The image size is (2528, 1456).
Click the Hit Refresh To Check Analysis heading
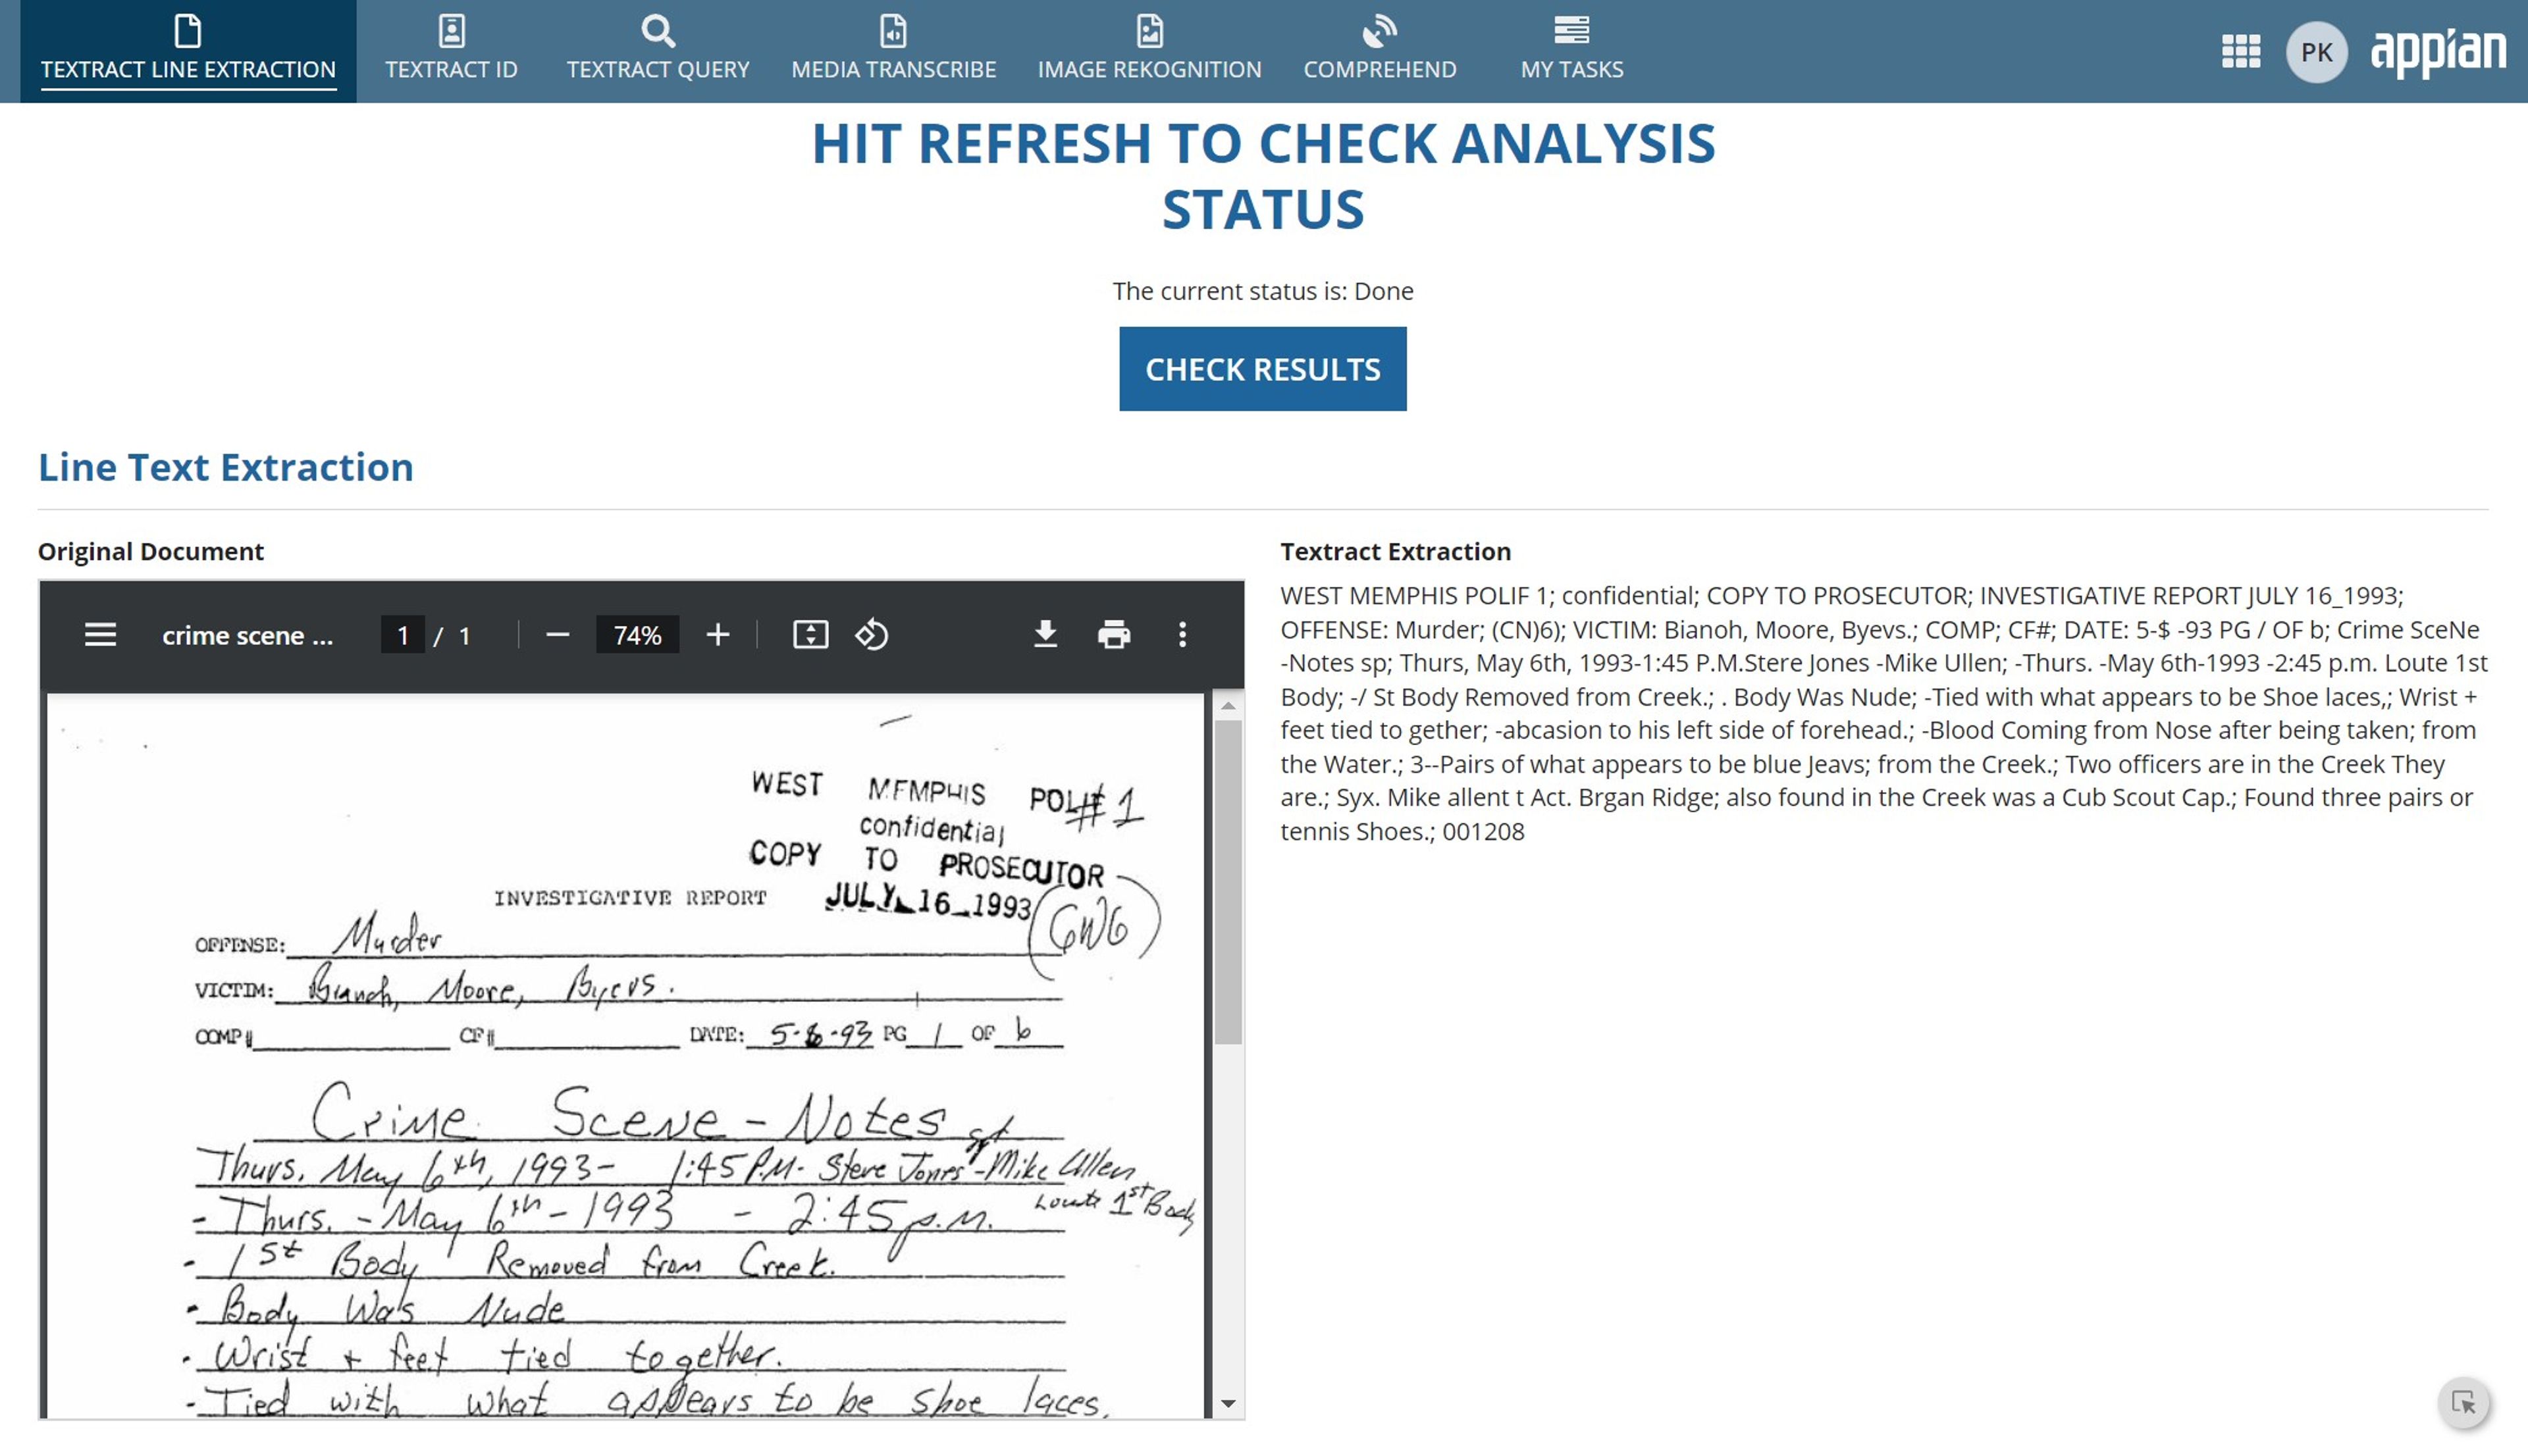[x=1263, y=176]
